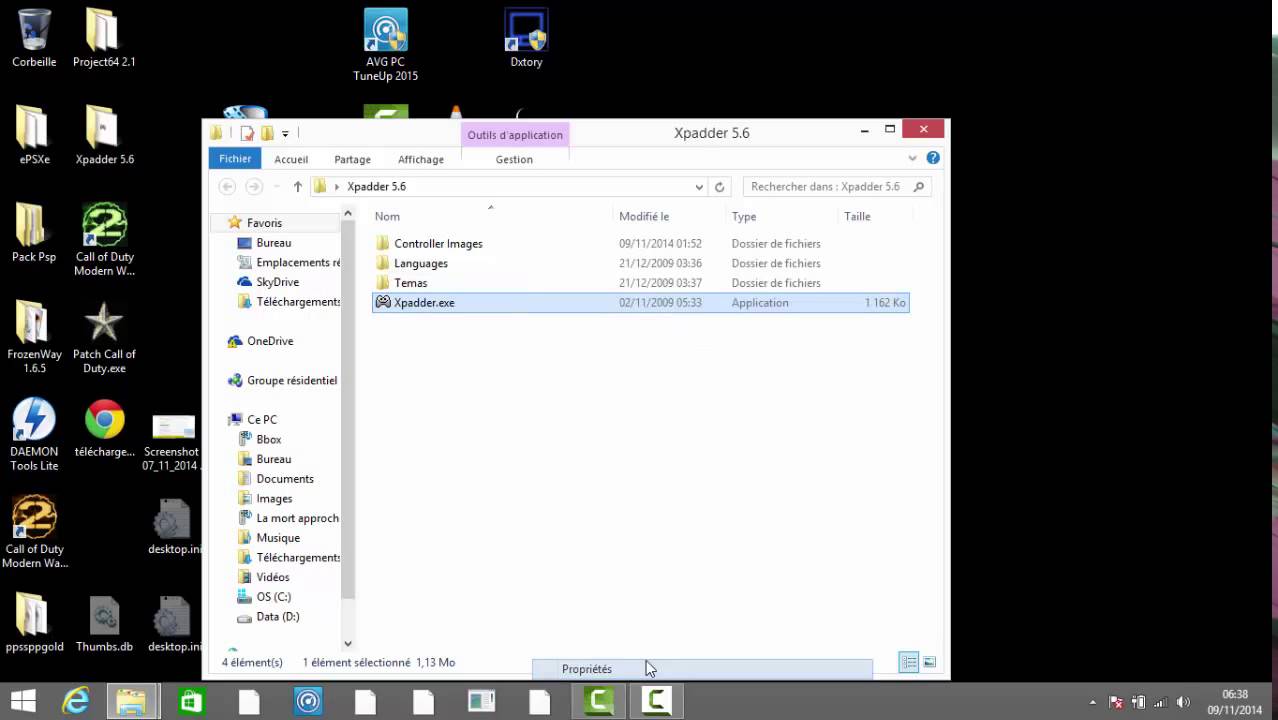Select Call of Duty Modern W... shortcut beside Pack Psp
This screenshot has width=1278, height=720.
pyautogui.click(x=104, y=240)
